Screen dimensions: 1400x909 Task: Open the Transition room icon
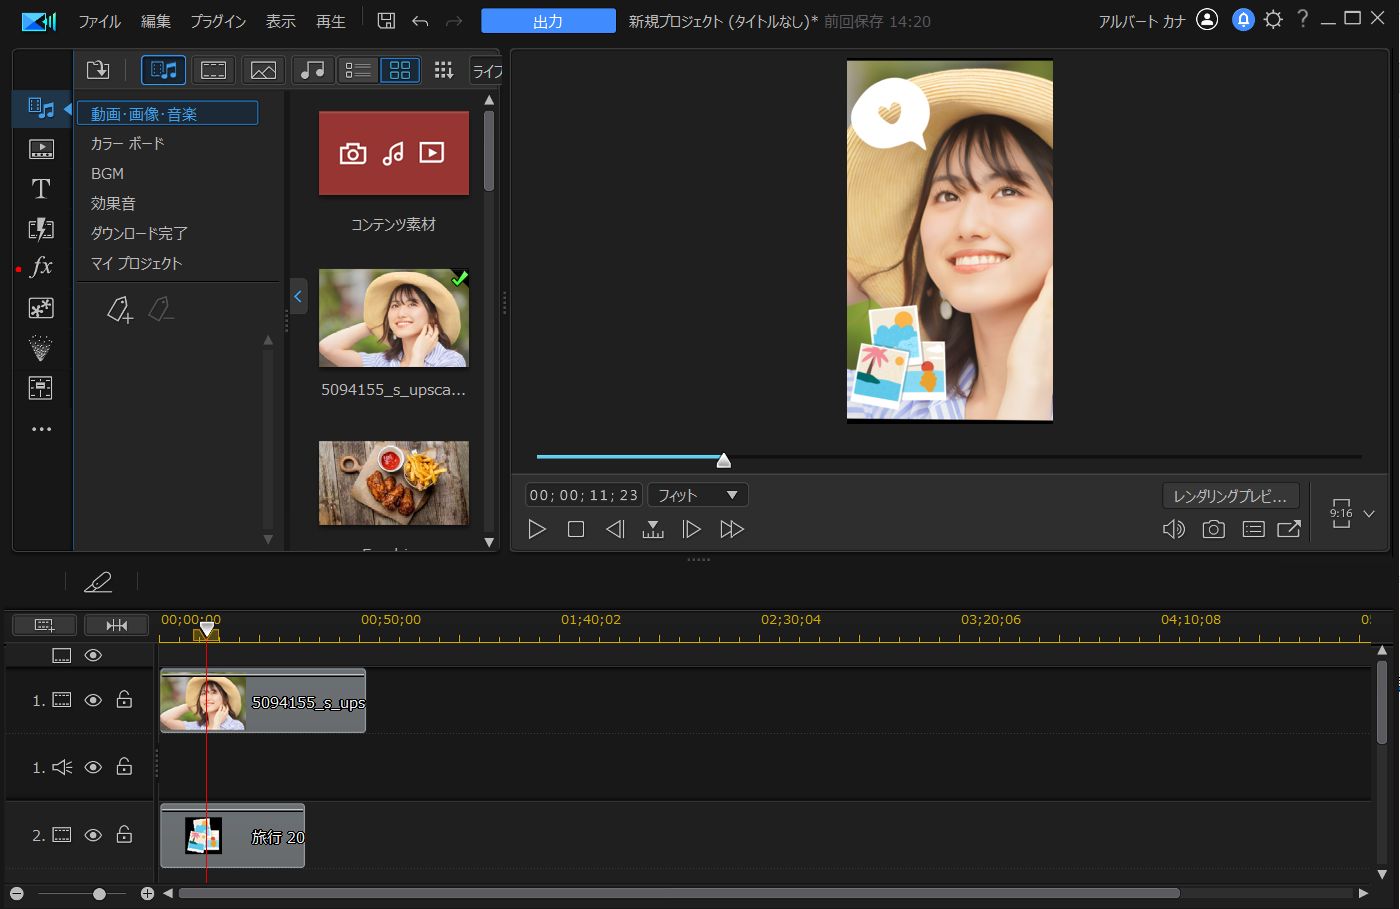[41, 229]
